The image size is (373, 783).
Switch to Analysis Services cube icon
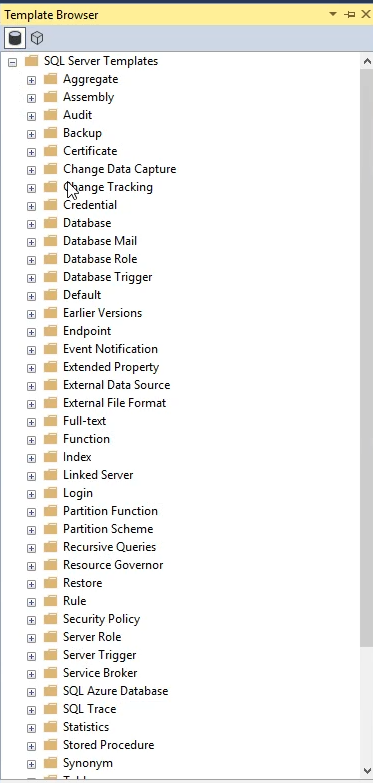point(37,37)
